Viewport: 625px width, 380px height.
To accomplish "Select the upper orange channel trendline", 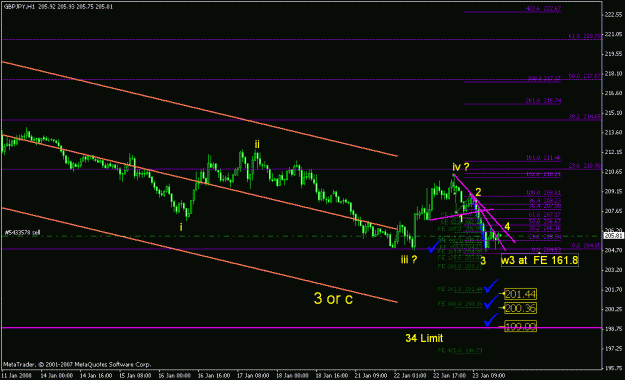I will [199, 109].
